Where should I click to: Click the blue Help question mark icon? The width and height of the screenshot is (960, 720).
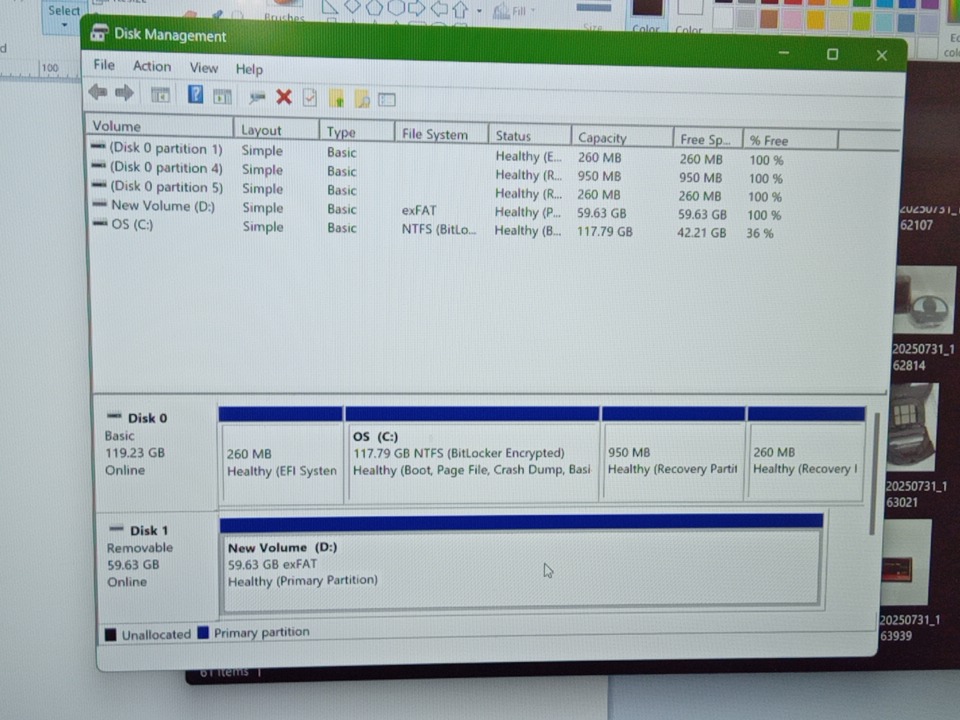195,94
